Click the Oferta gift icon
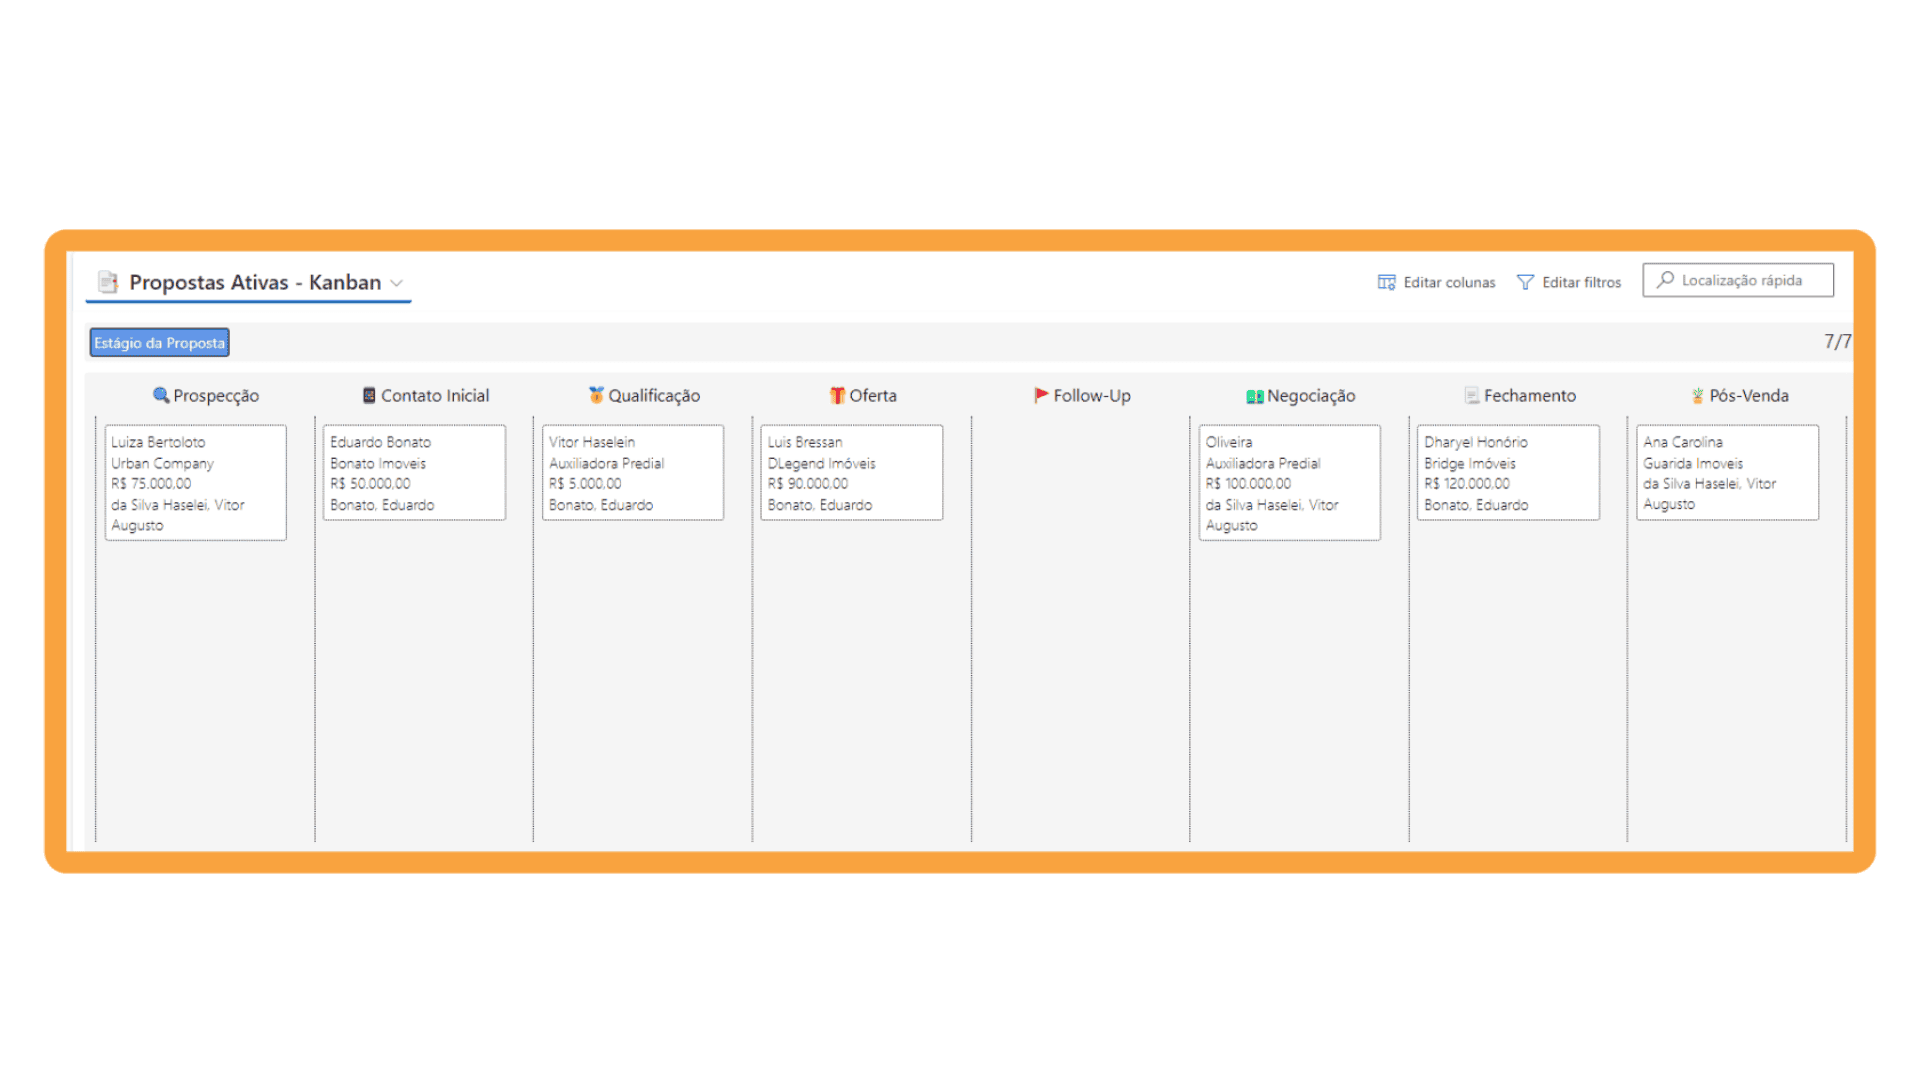This screenshot has height=1080, width=1920. coord(837,395)
